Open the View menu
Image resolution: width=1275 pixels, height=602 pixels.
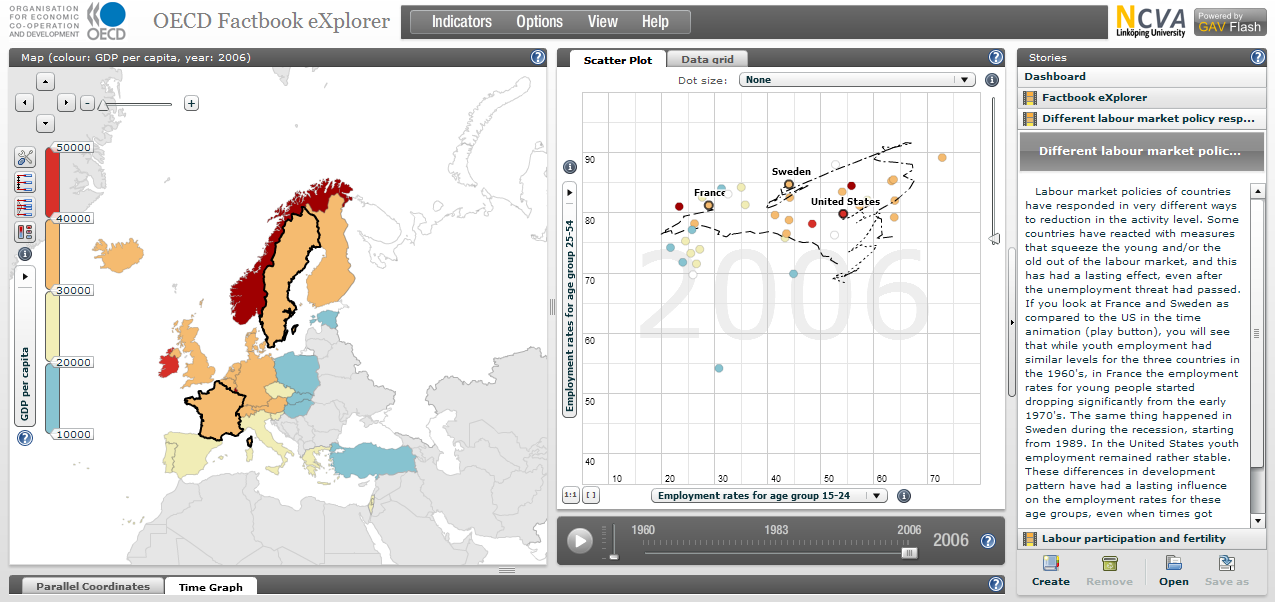tap(603, 22)
